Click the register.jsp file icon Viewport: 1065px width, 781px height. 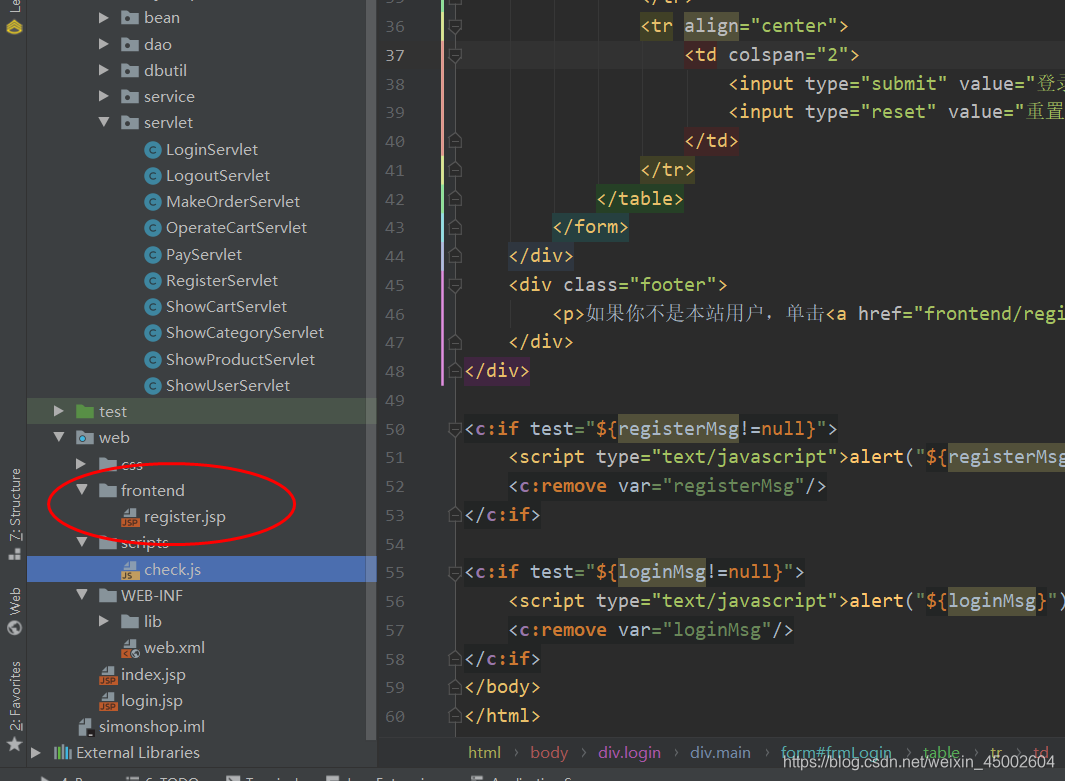[130, 517]
